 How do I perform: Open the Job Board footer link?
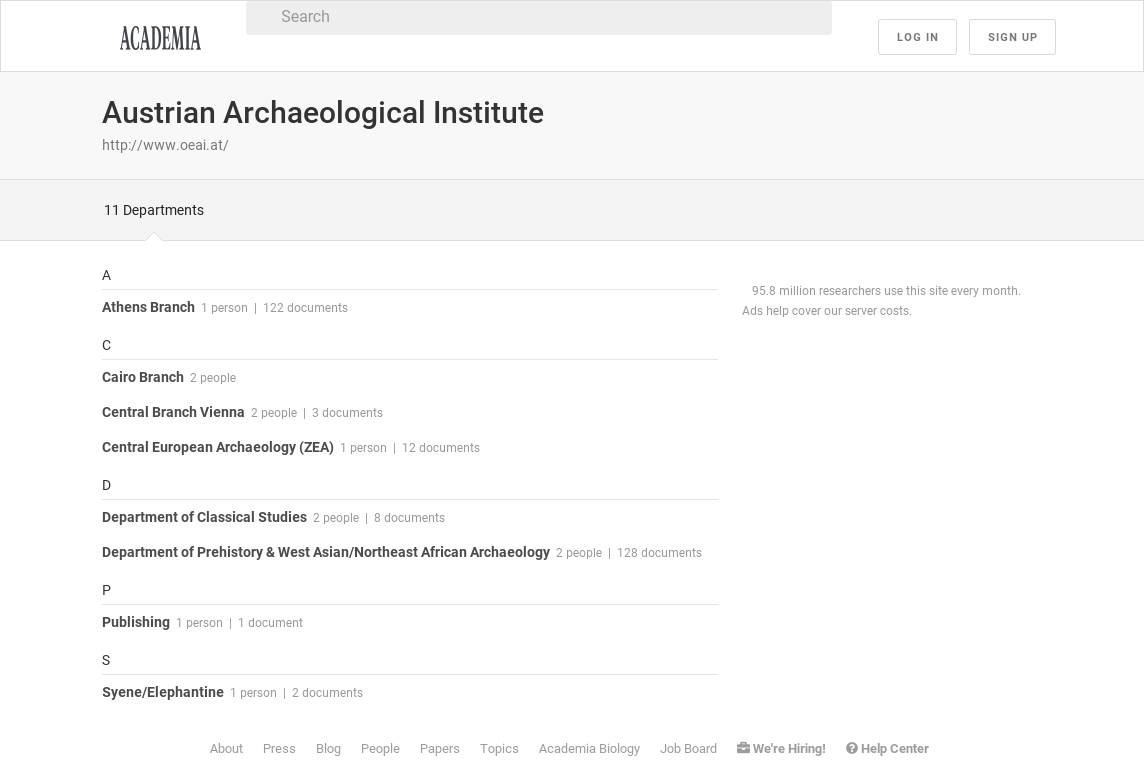click(x=688, y=748)
